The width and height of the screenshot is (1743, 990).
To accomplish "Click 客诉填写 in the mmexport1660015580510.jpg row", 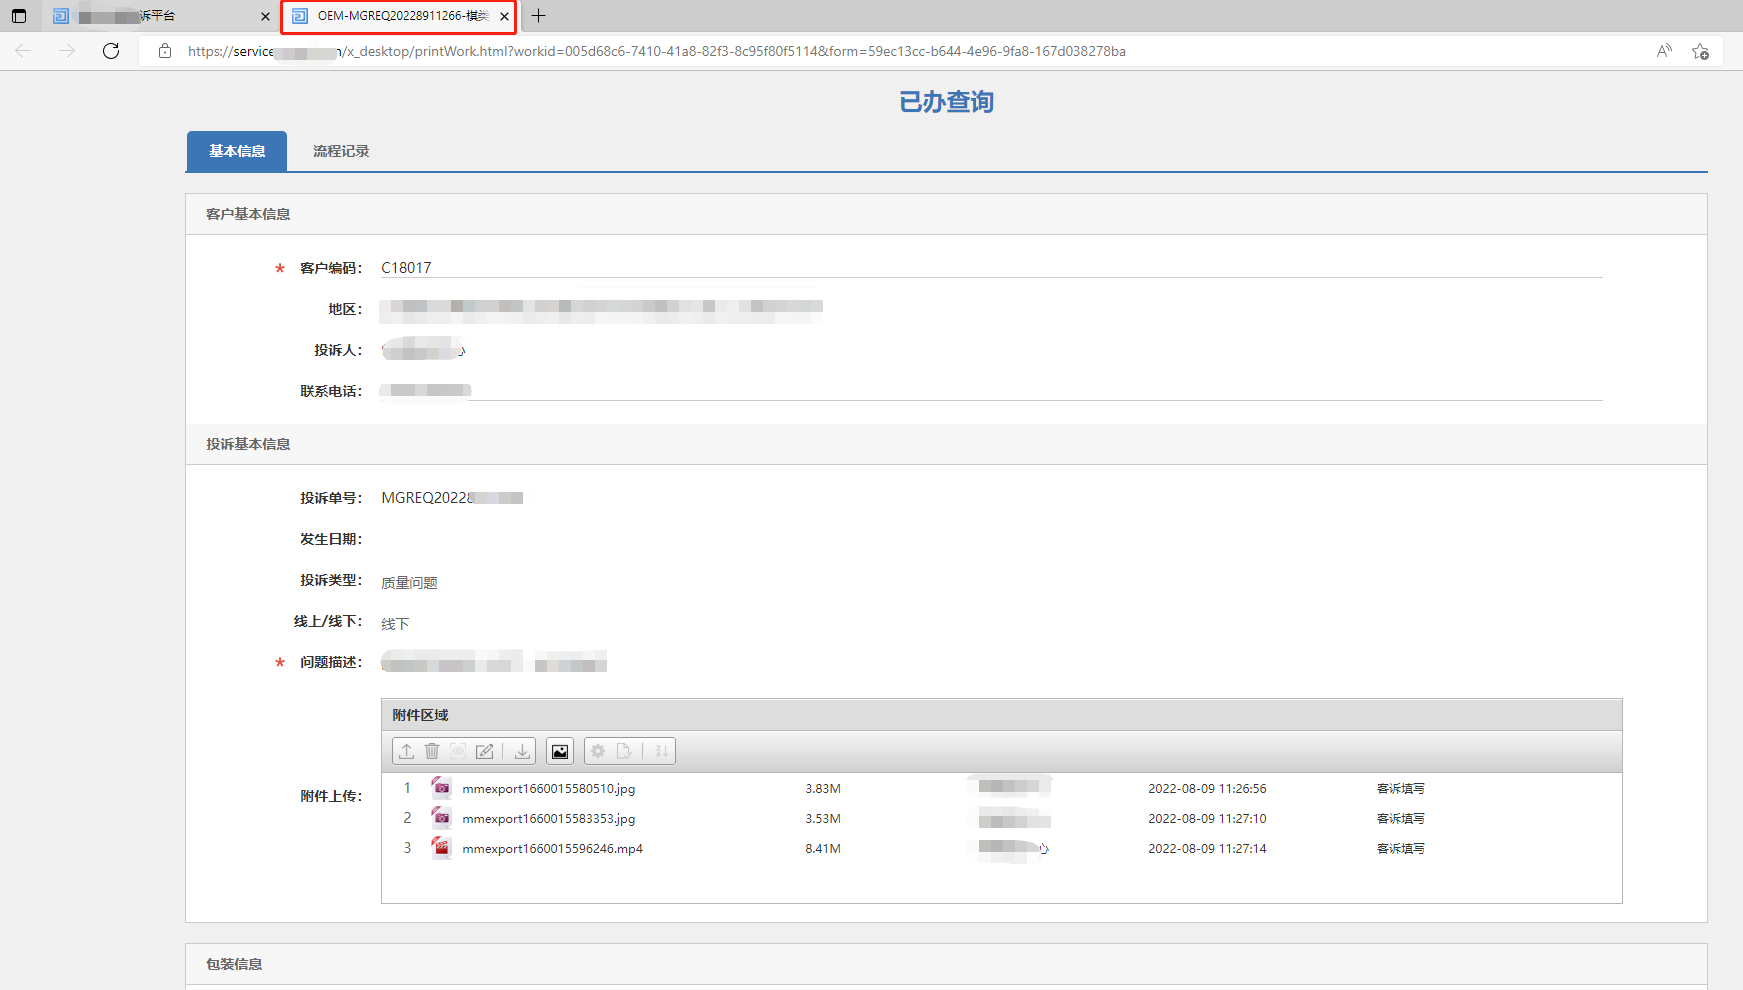I will click(x=1401, y=789).
